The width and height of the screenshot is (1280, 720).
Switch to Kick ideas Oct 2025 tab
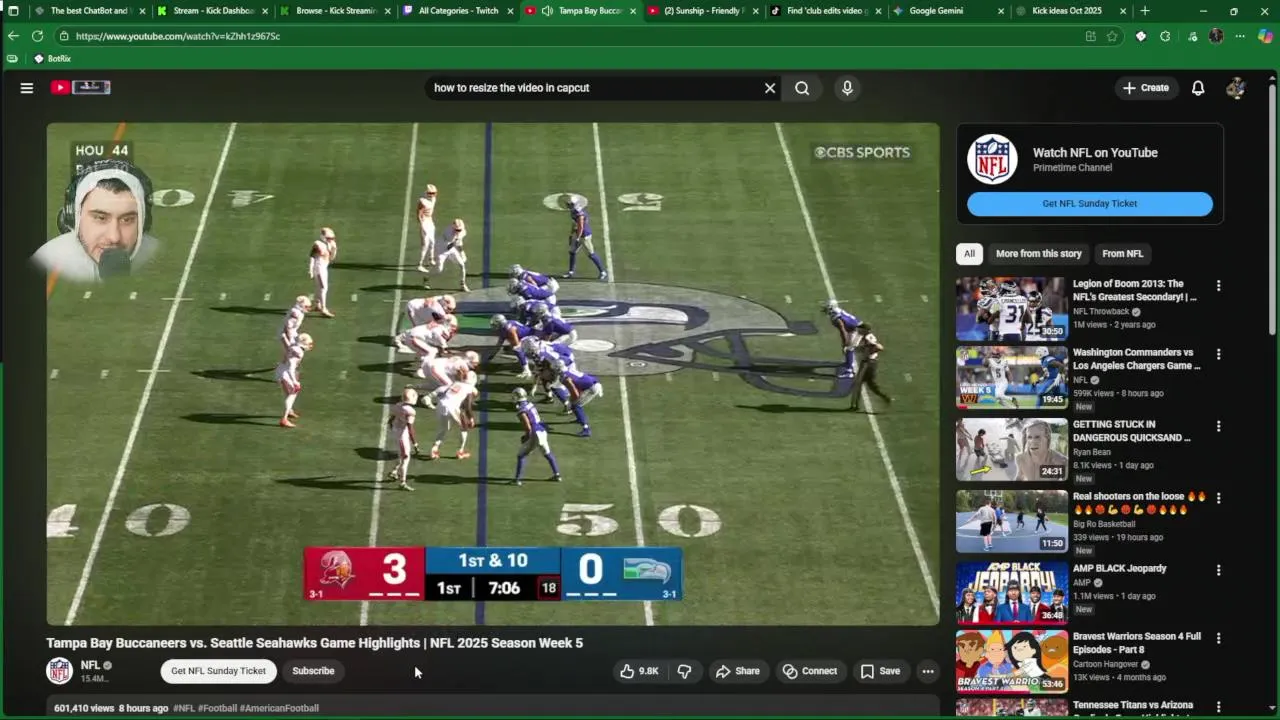[1067, 11]
